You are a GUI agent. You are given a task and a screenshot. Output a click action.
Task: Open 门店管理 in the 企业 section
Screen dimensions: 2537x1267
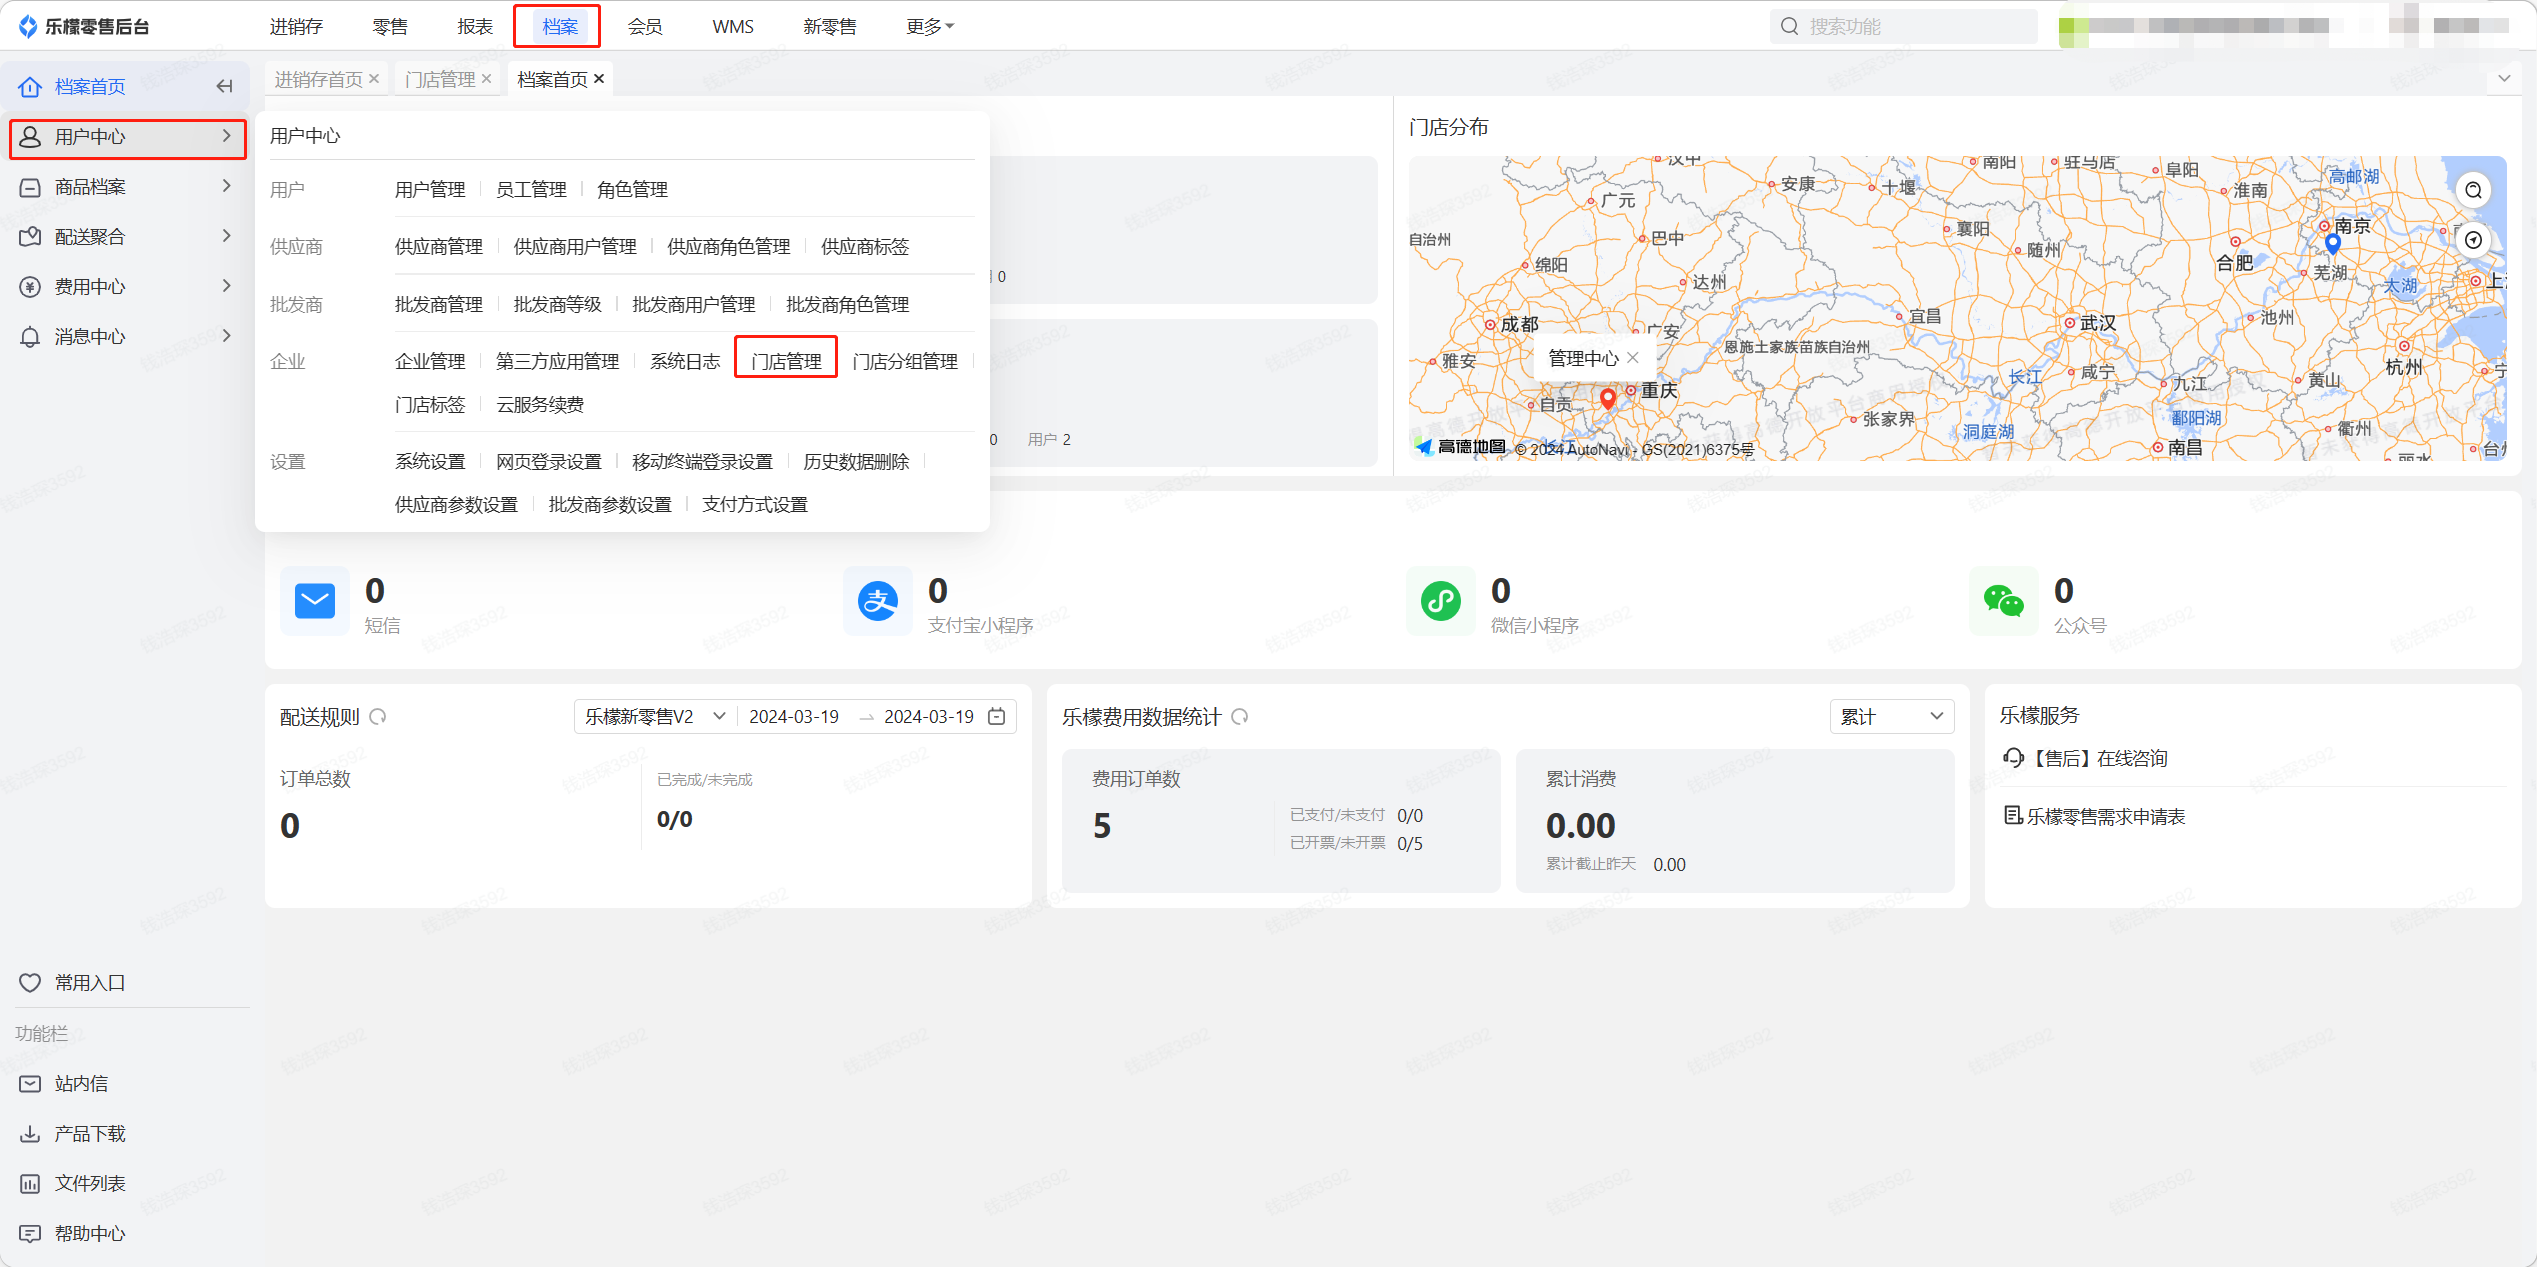pos(786,361)
